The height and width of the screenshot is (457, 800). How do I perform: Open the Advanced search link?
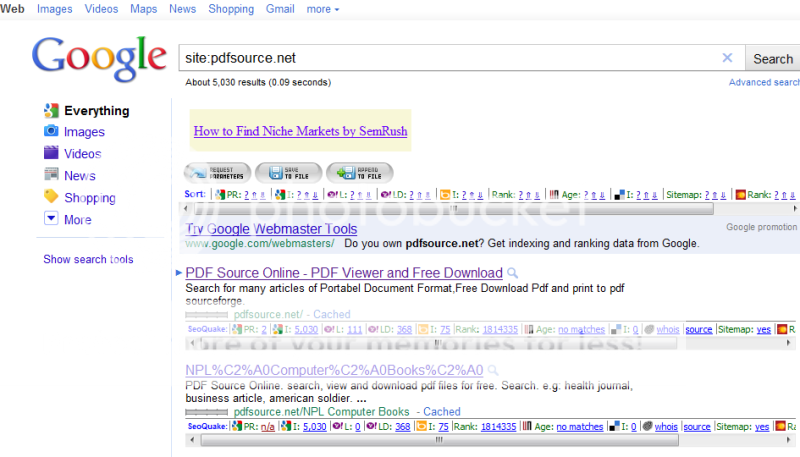[764, 83]
